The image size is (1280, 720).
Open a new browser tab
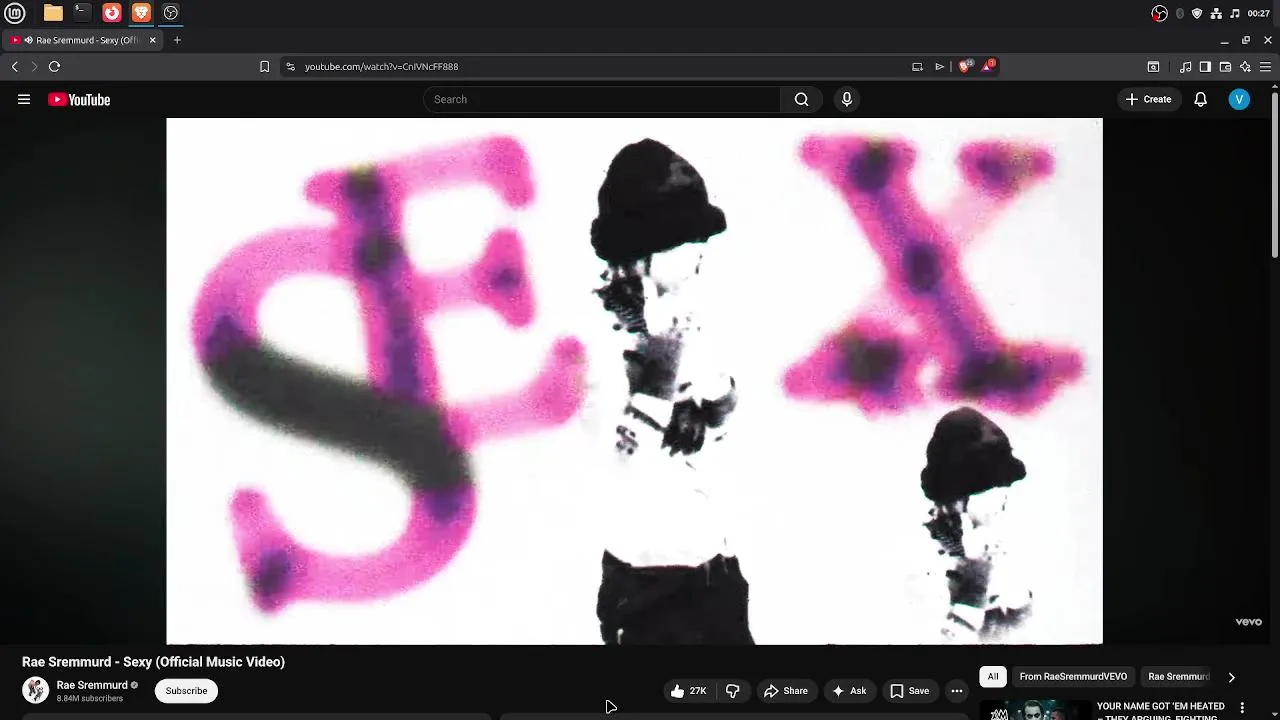[x=177, y=40]
